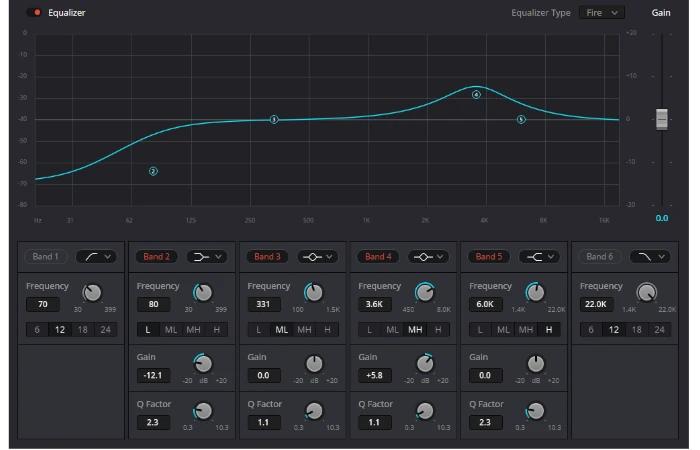Click Band 2 Q Factor field showing 2.3
This screenshot has height=450, width=700.
click(x=153, y=422)
